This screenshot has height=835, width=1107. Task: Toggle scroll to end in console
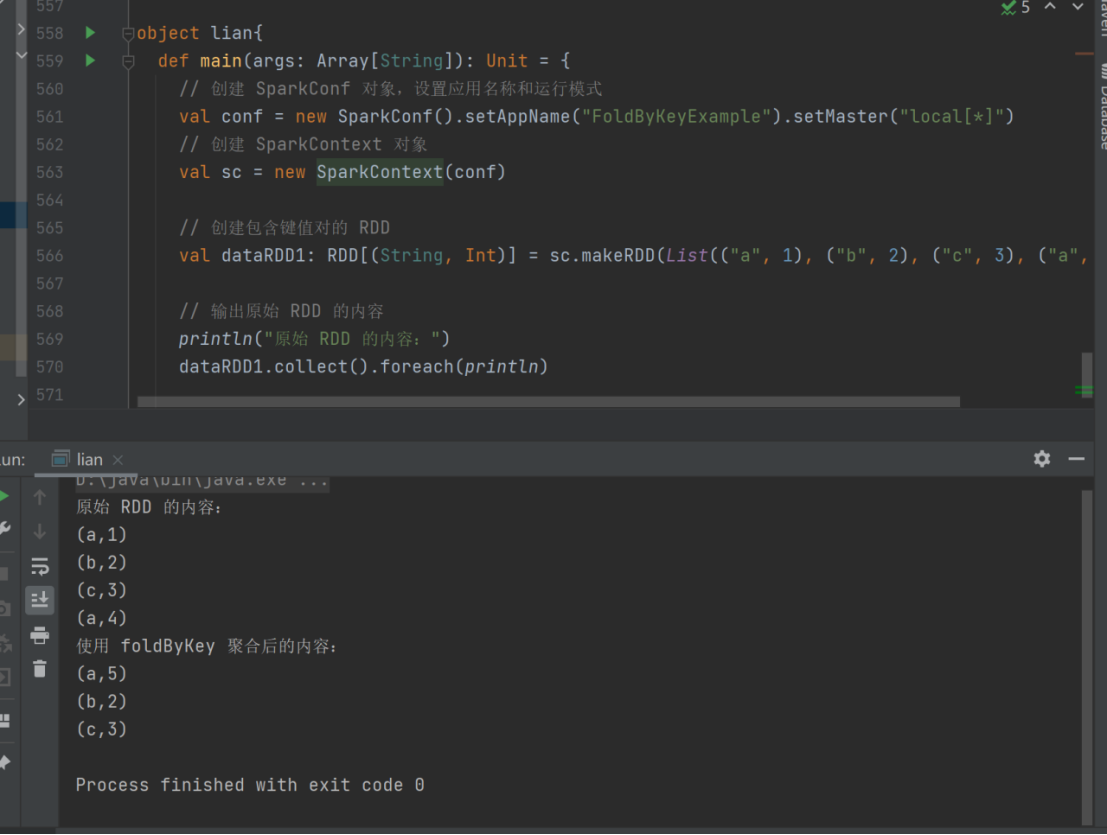pos(40,600)
